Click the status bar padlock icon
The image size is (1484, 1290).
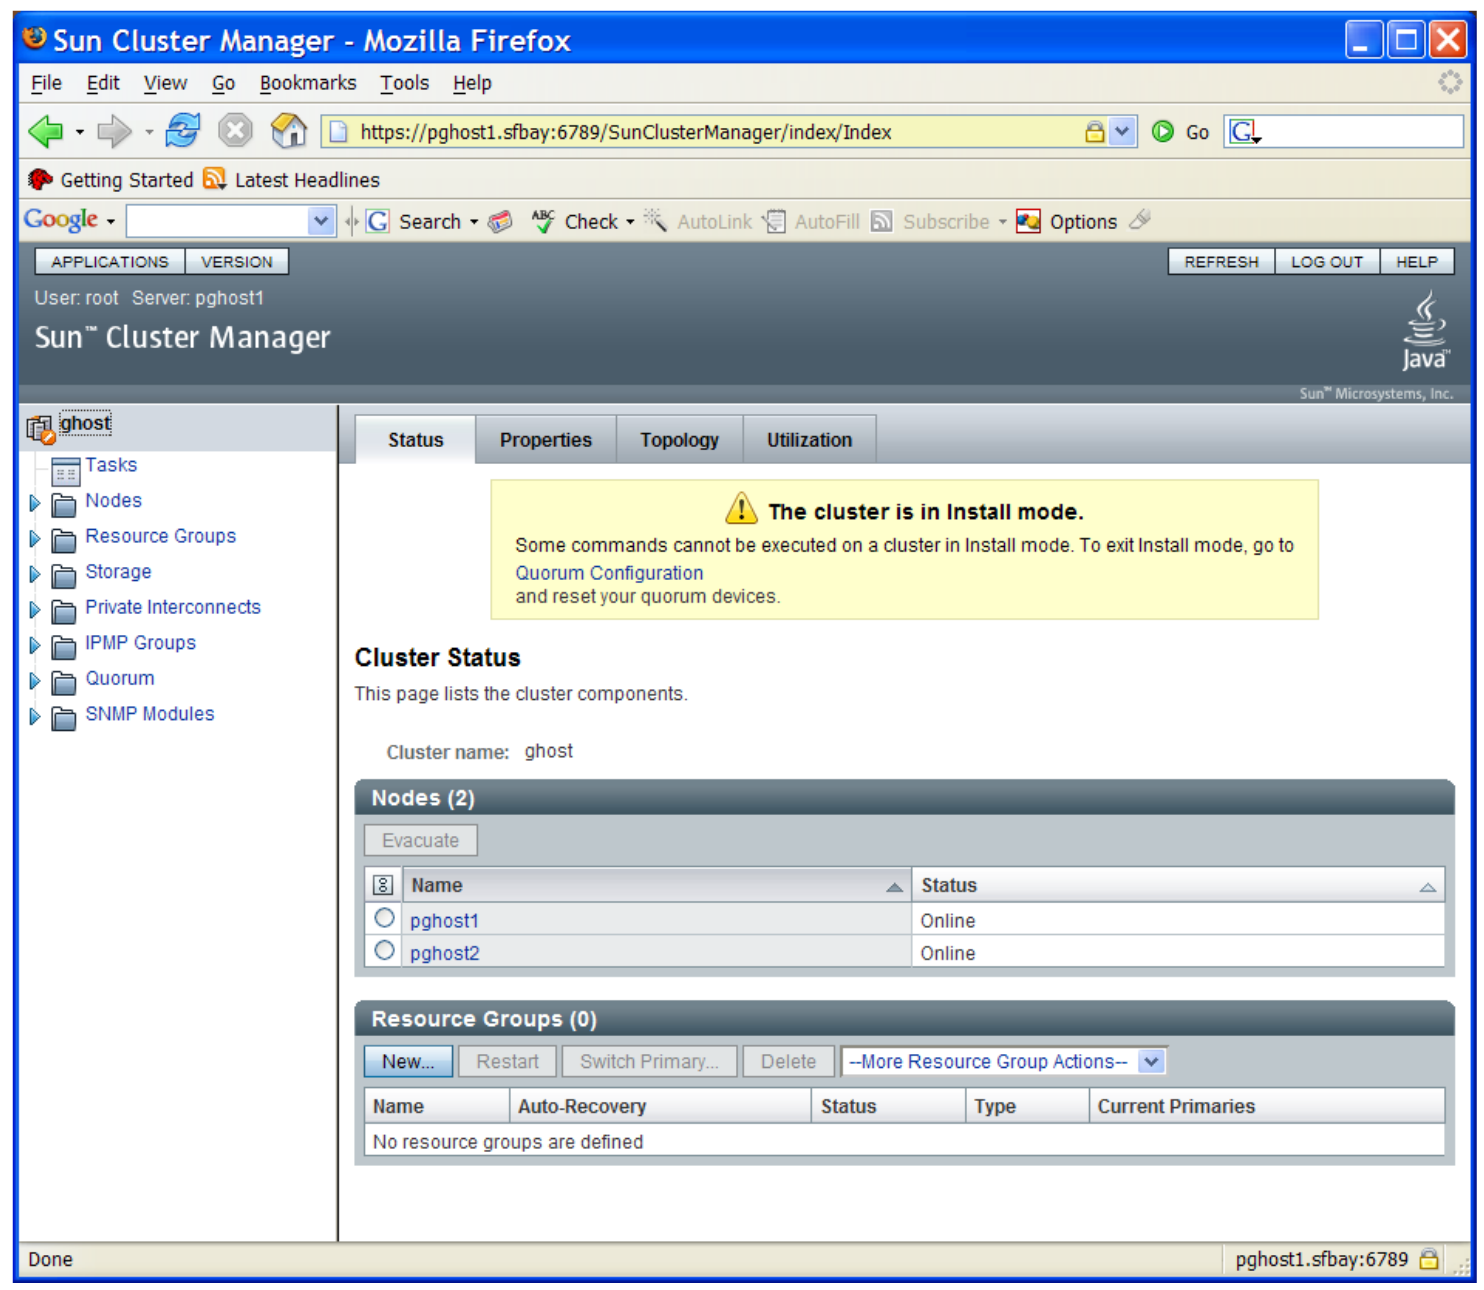1429,1259
